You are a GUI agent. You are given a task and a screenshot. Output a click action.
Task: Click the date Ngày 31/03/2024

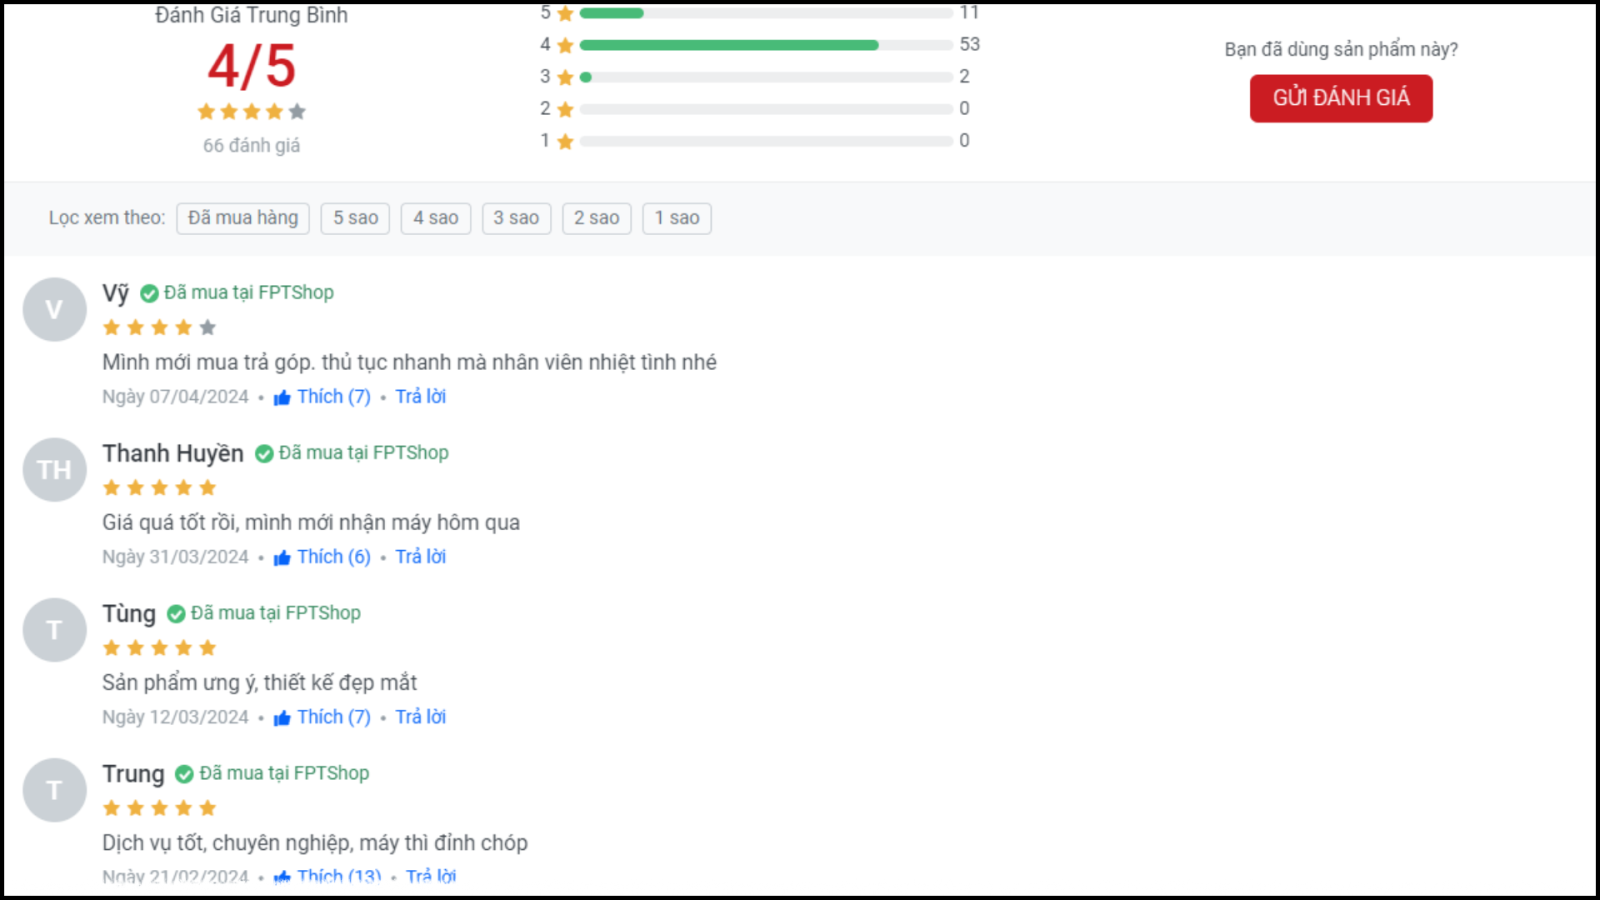[175, 557]
